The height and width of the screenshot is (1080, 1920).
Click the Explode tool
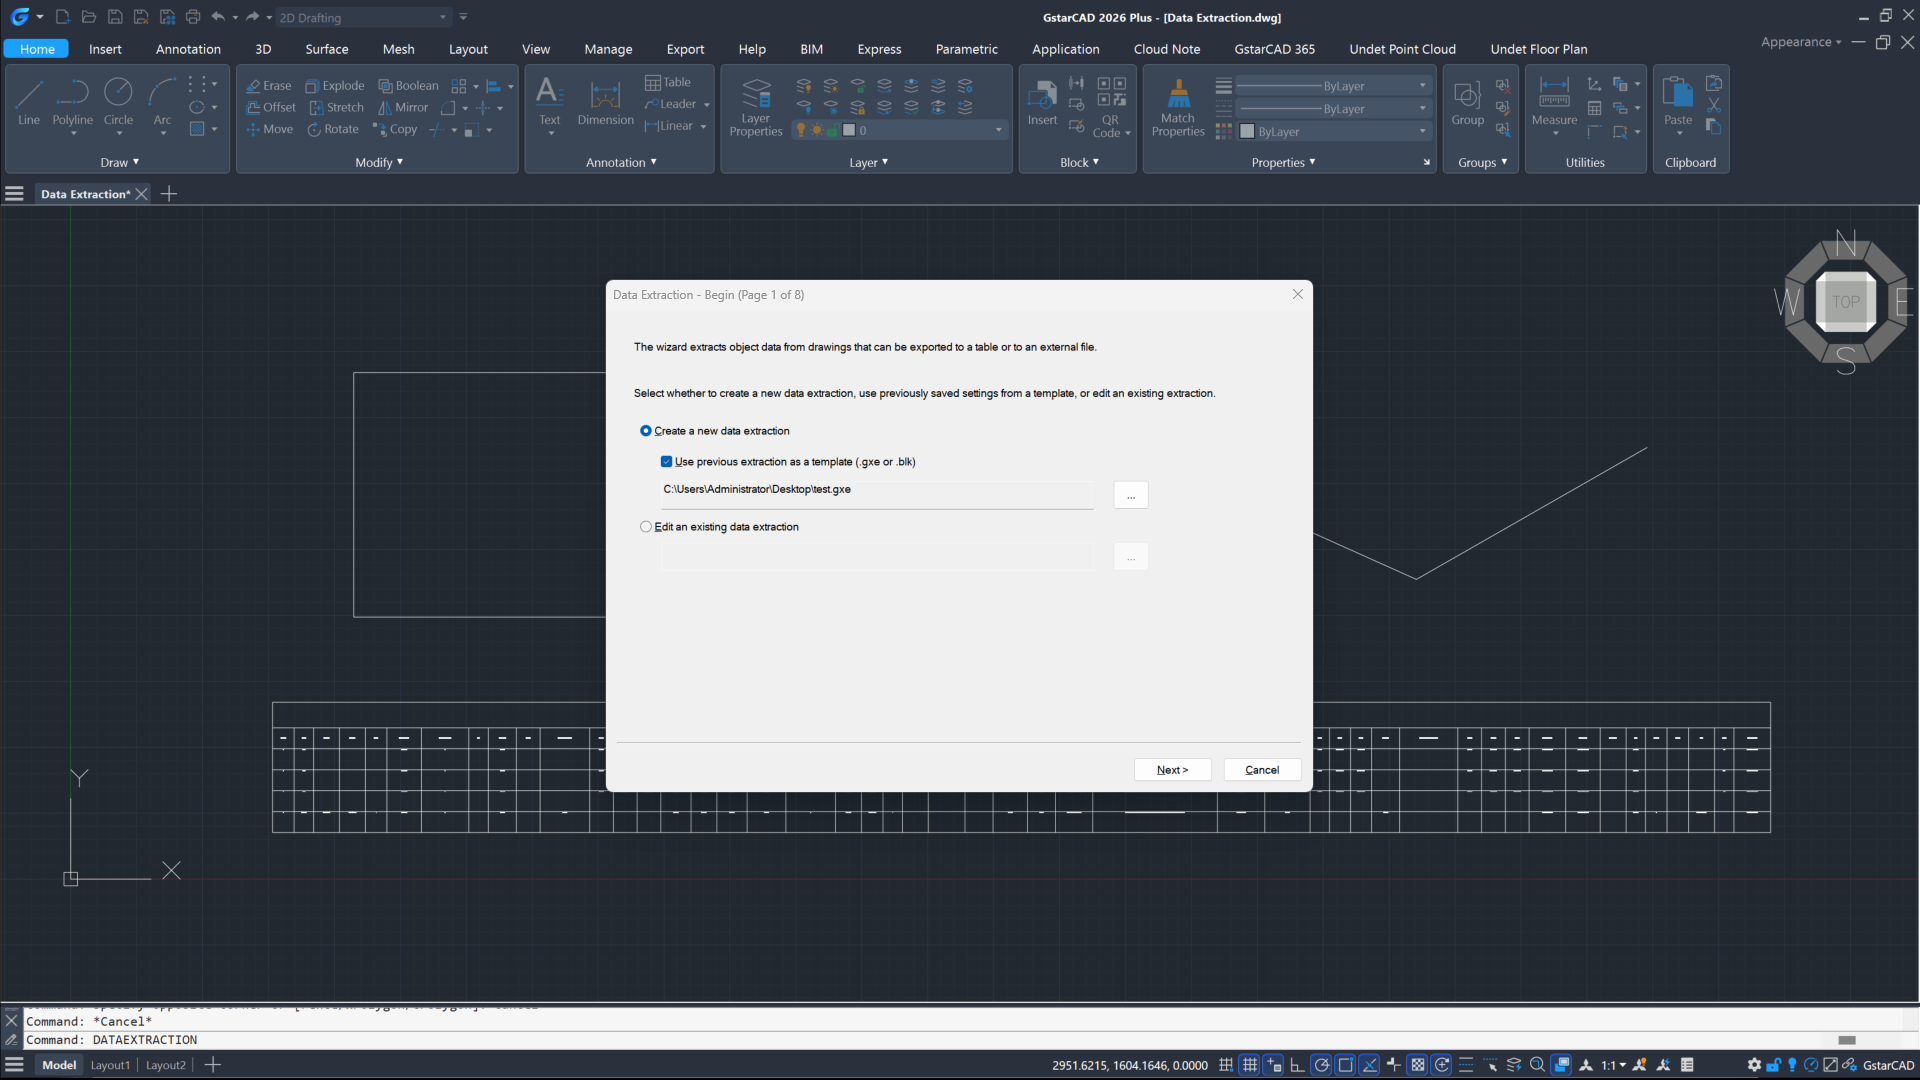pos(335,86)
